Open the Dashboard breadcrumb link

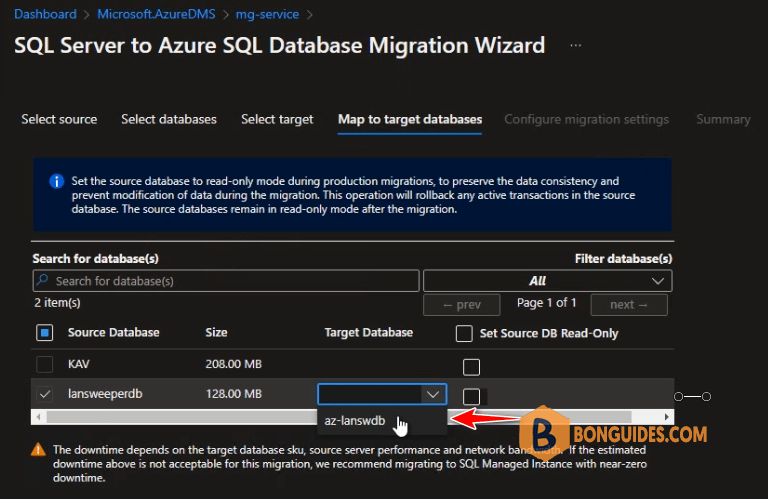coord(45,14)
